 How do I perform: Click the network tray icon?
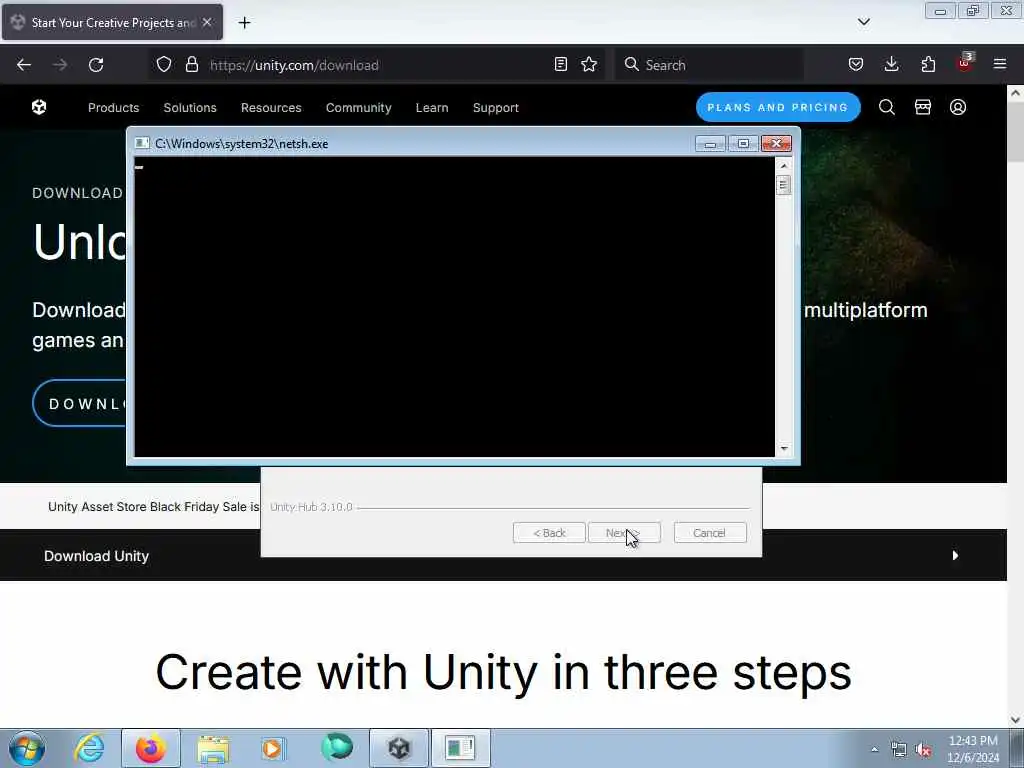point(899,750)
